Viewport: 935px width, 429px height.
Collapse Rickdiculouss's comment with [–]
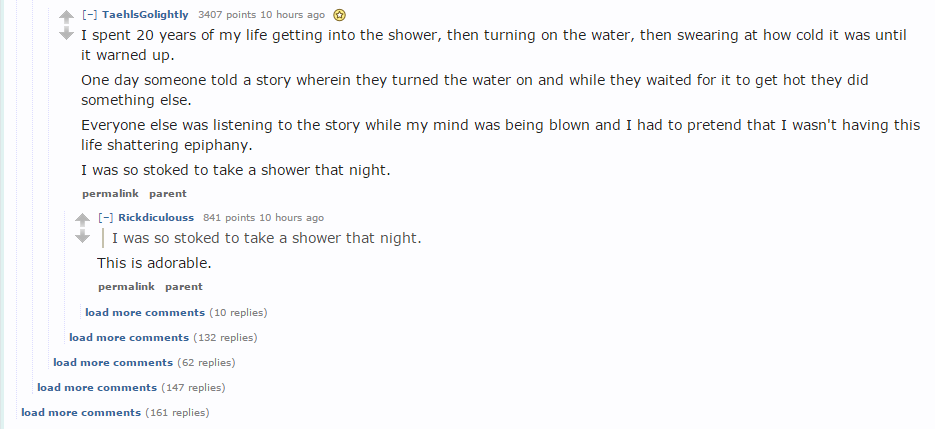click(106, 218)
